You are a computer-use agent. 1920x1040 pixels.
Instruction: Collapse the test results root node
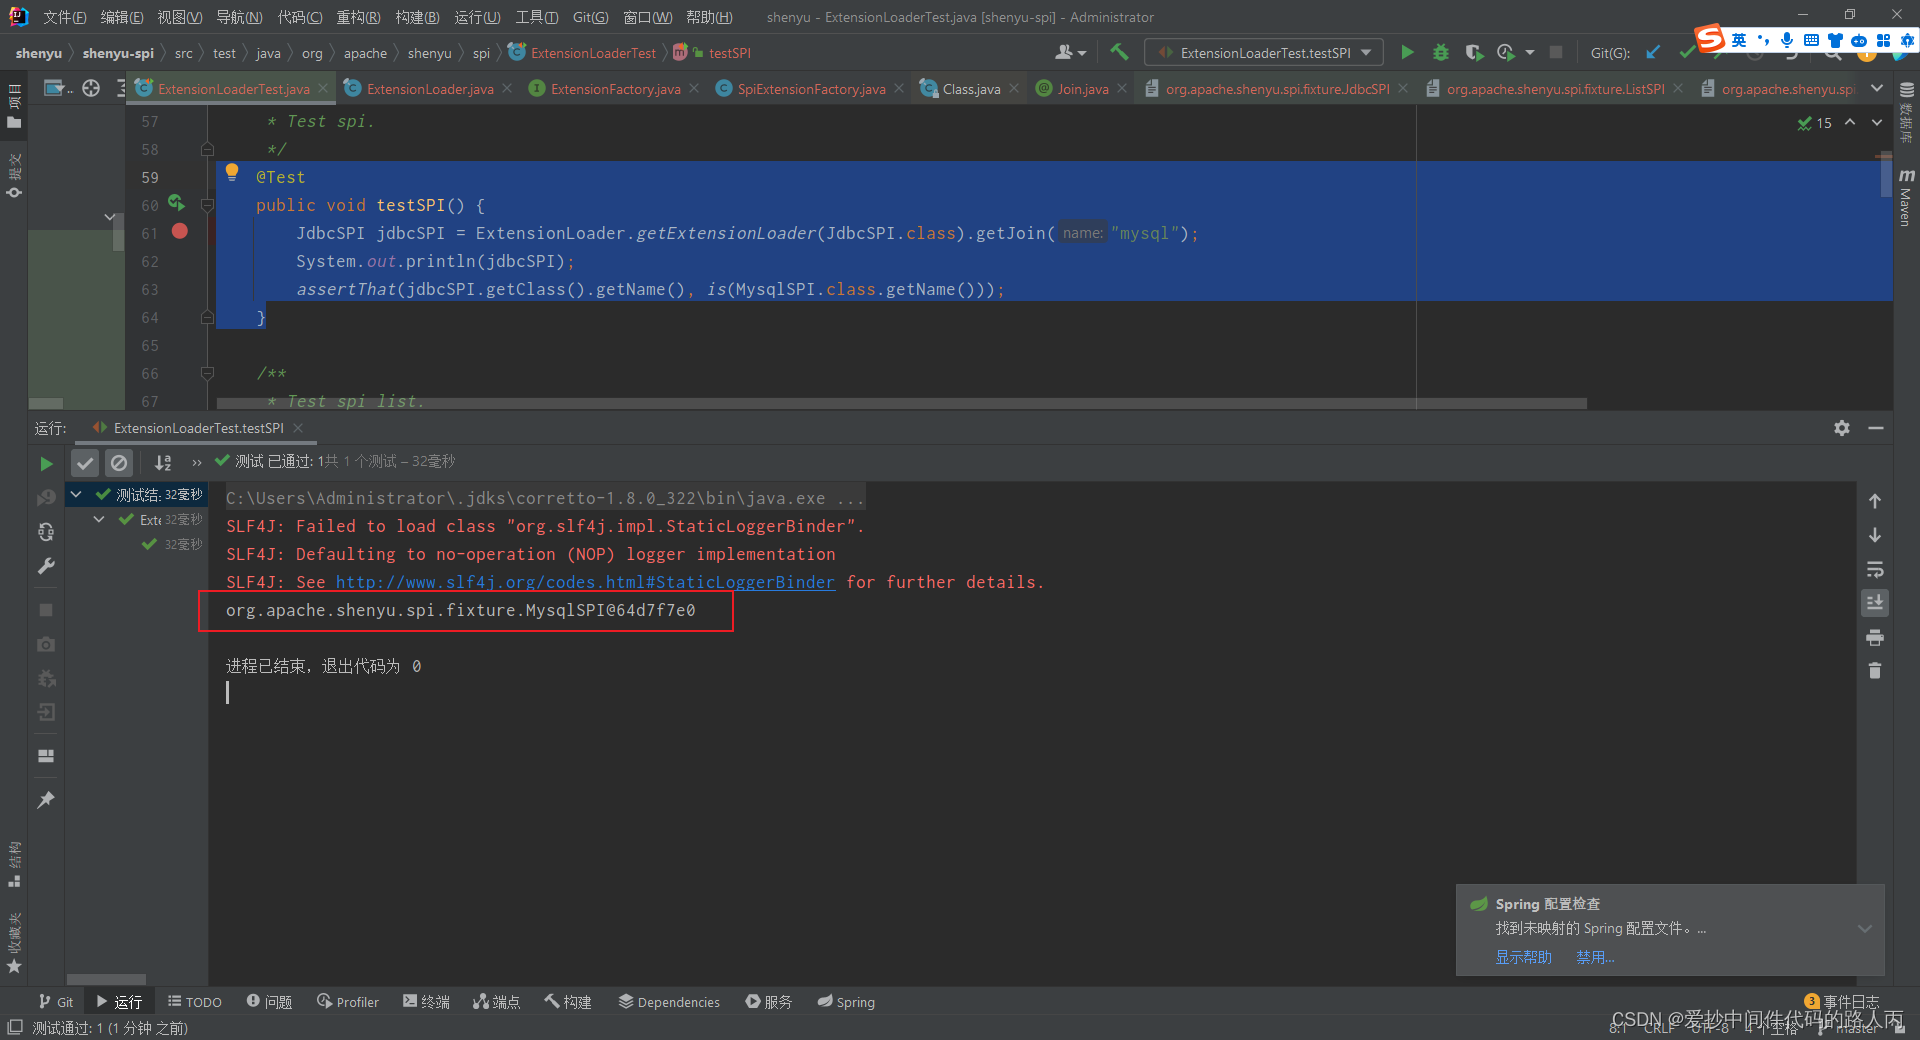[76, 494]
